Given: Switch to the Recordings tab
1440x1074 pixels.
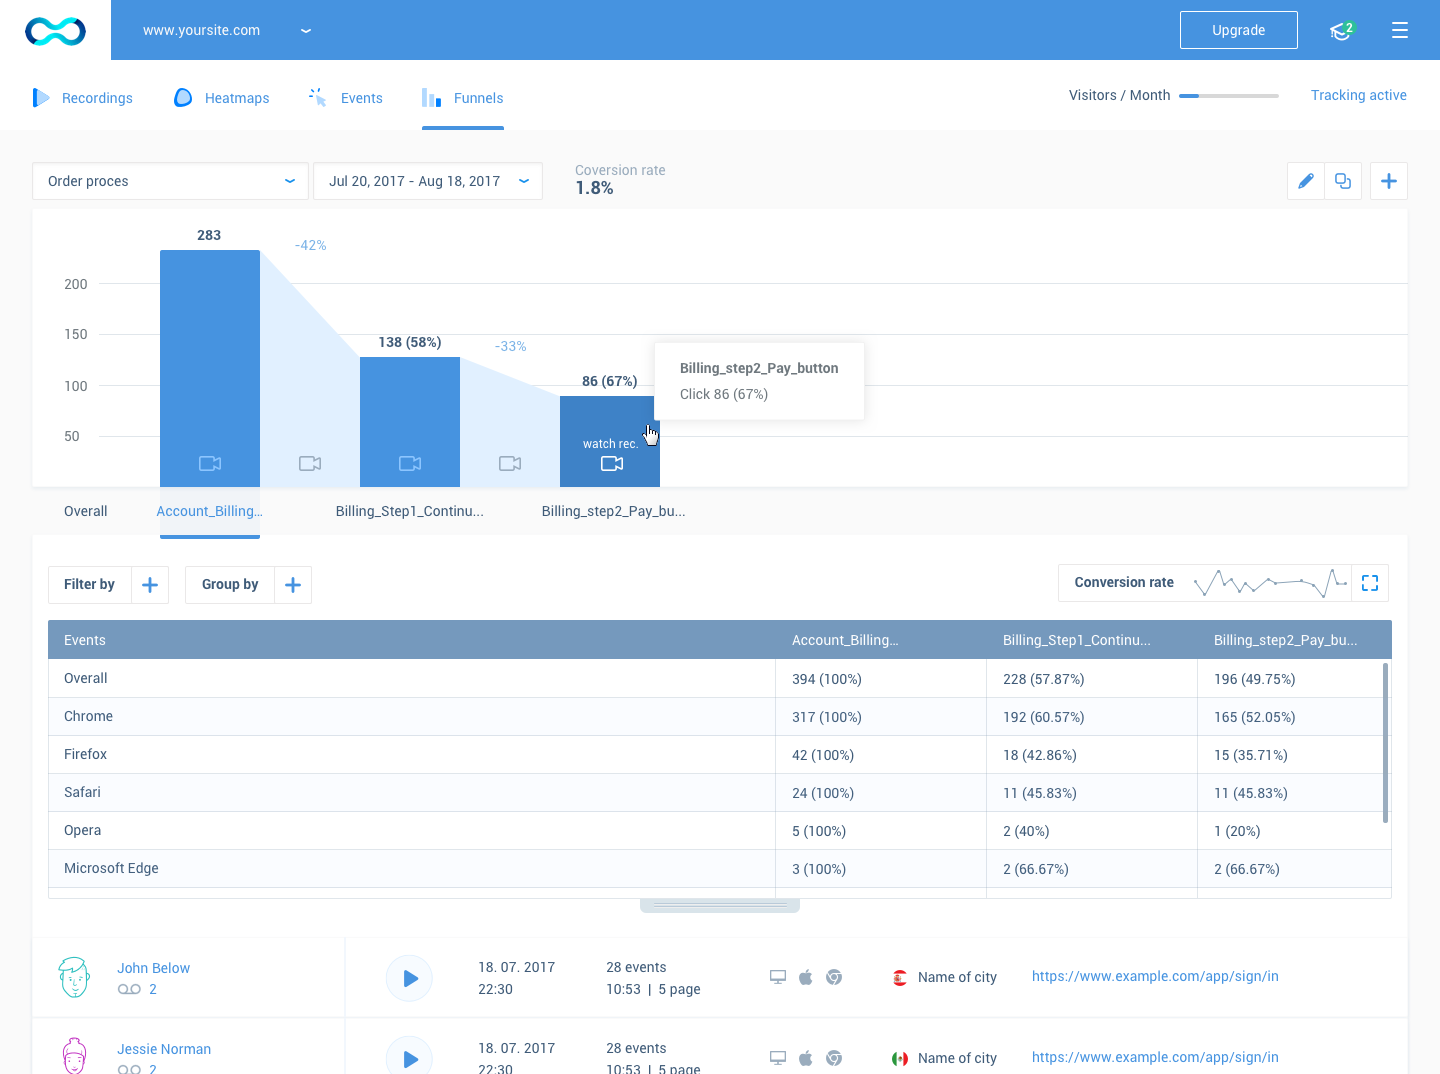Looking at the screenshot, I should (83, 98).
